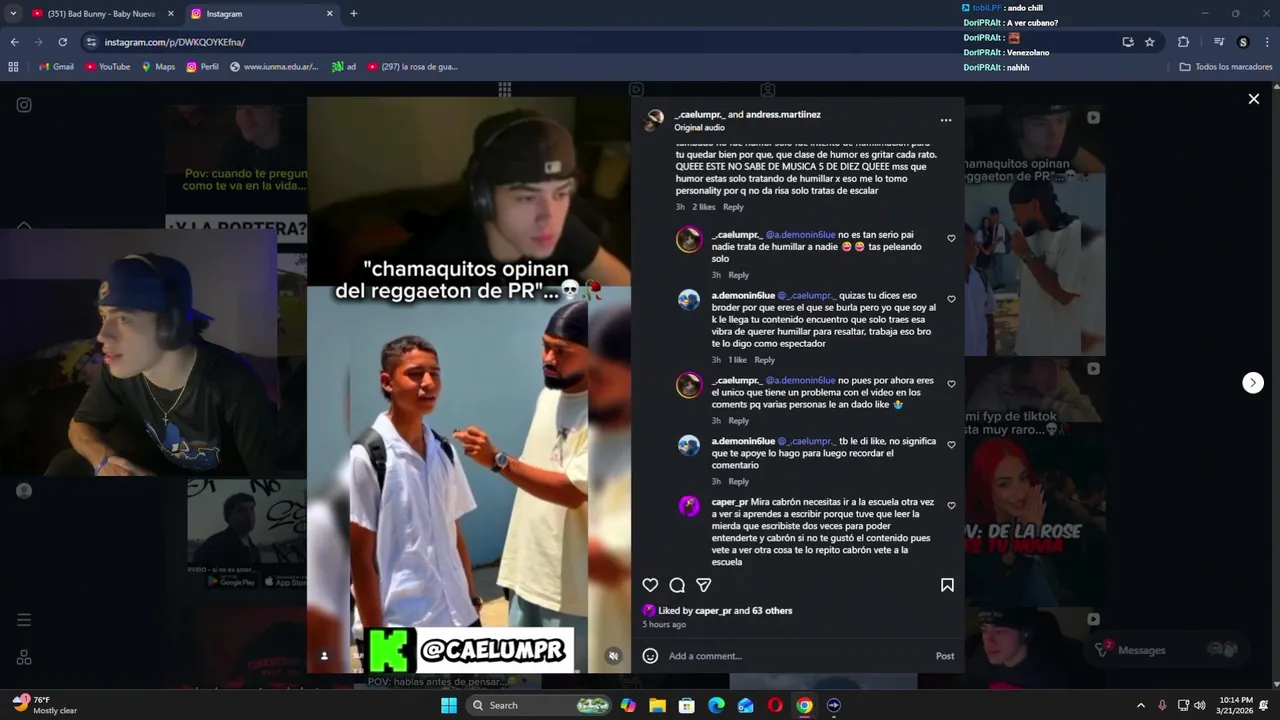Open Opera browser from the taskbar

(775, 705)
